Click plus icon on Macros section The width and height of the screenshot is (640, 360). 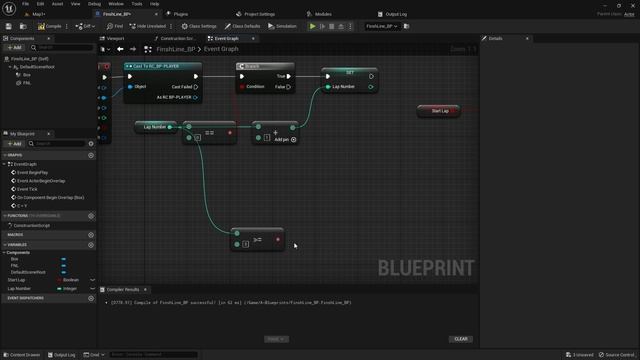point(91,235)
